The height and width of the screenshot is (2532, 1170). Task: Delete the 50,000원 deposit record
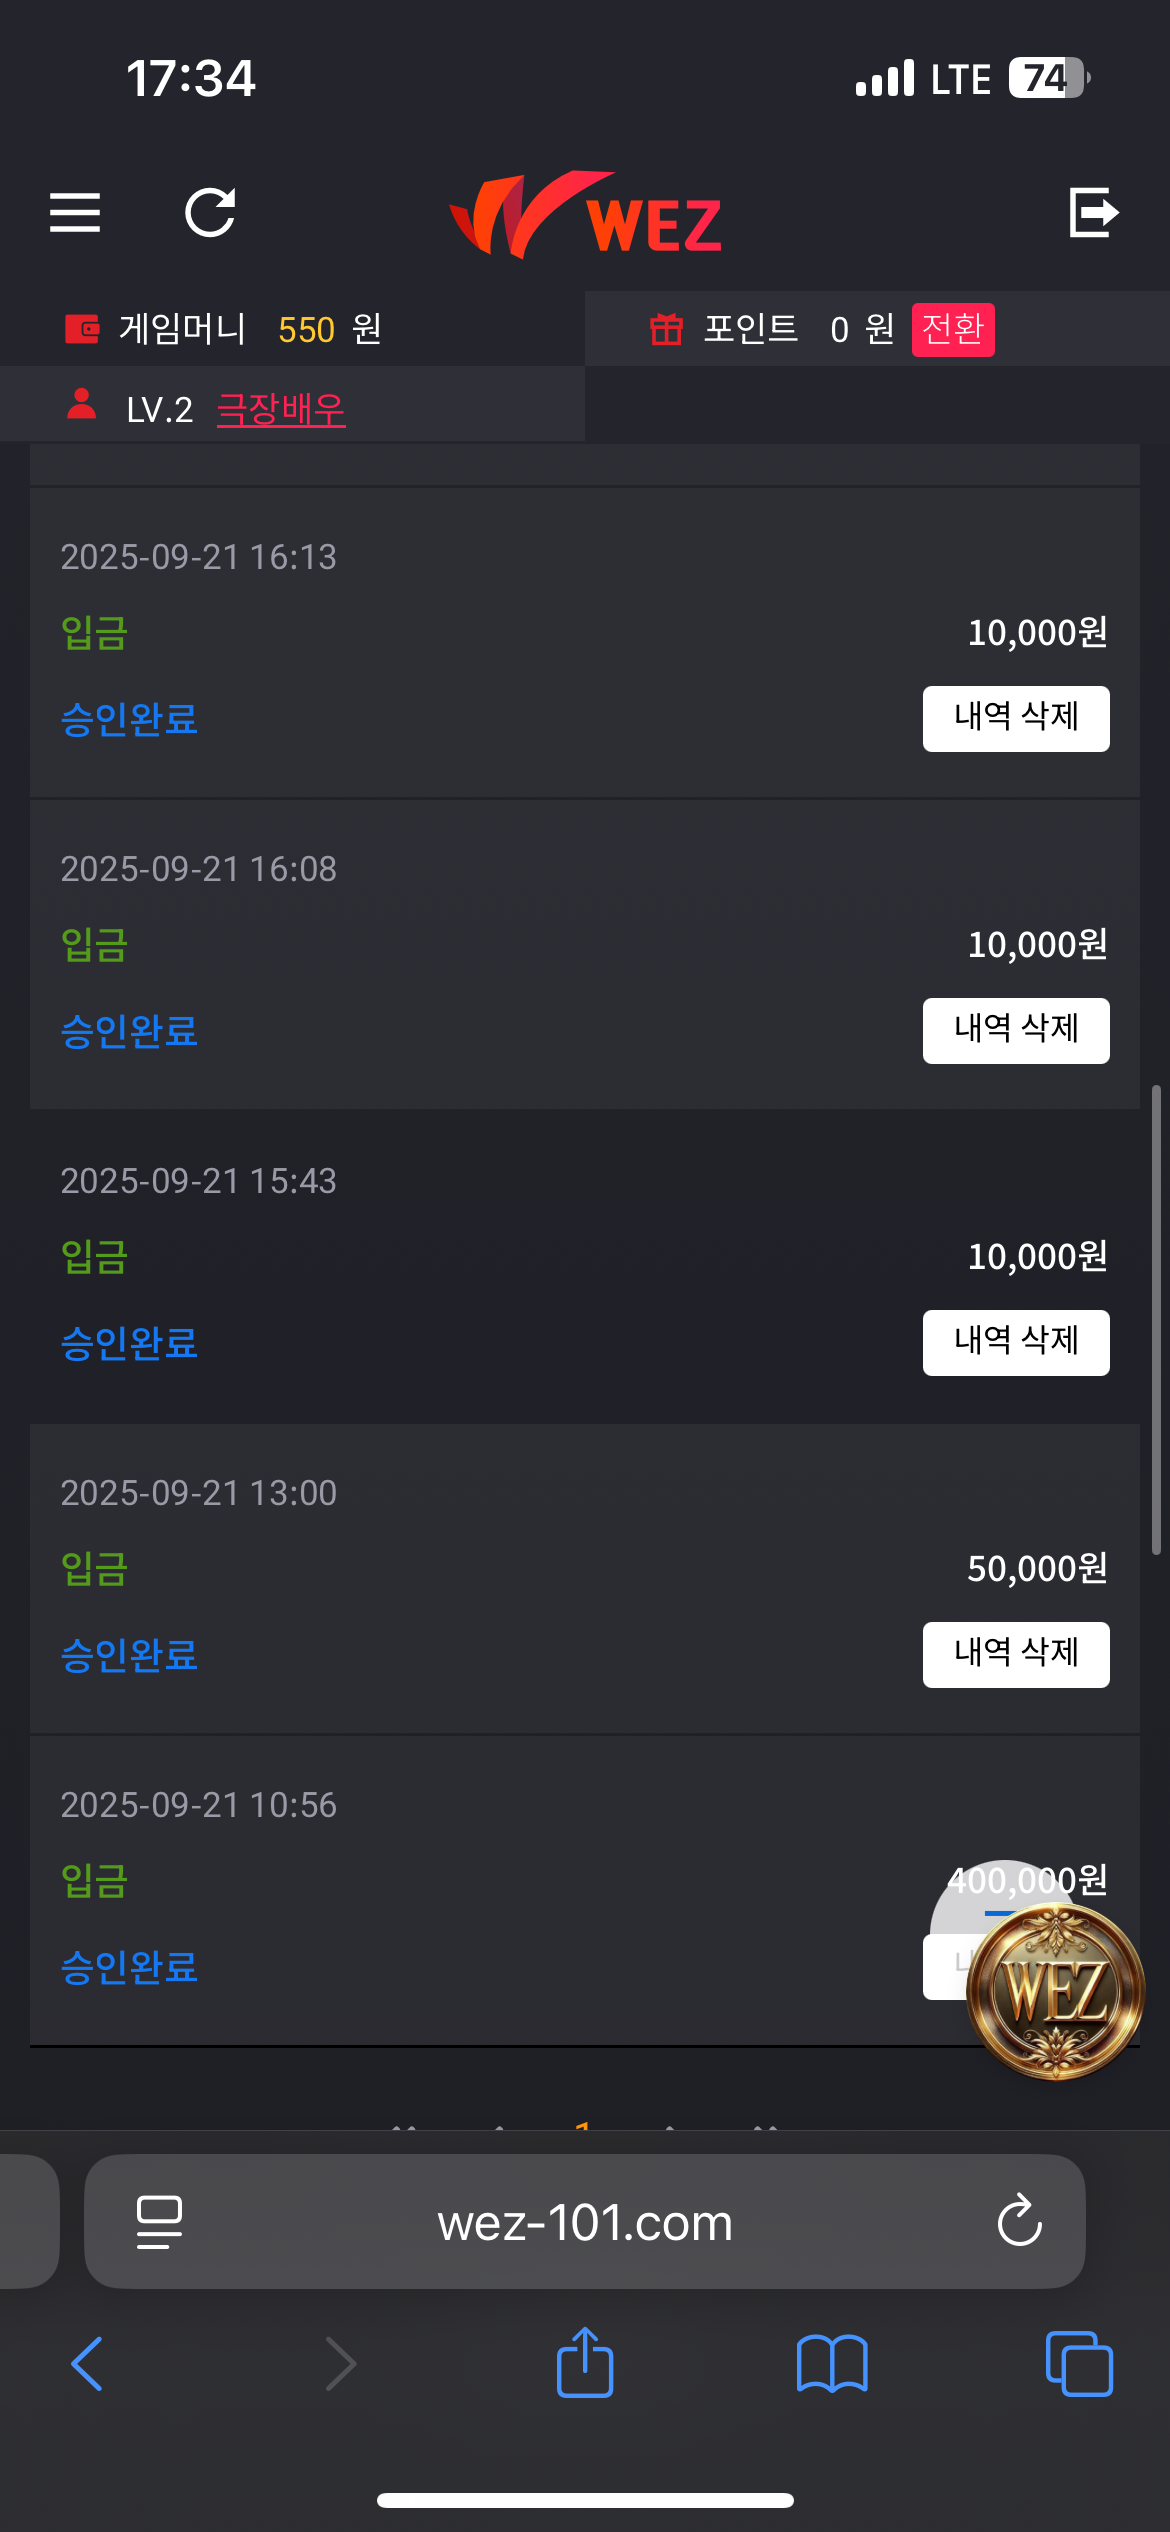click(1016, 1654)
